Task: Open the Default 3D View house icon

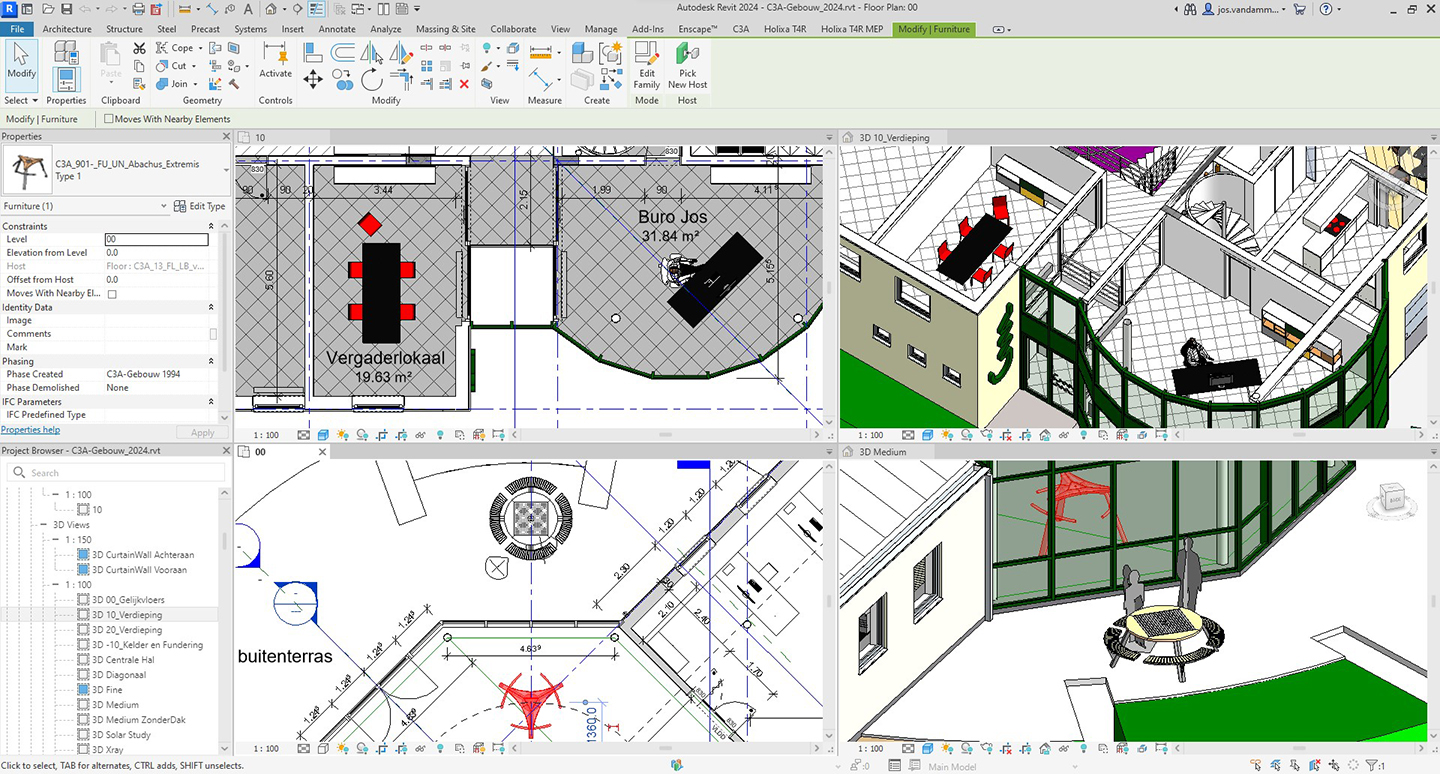Action: pos(271,9)
